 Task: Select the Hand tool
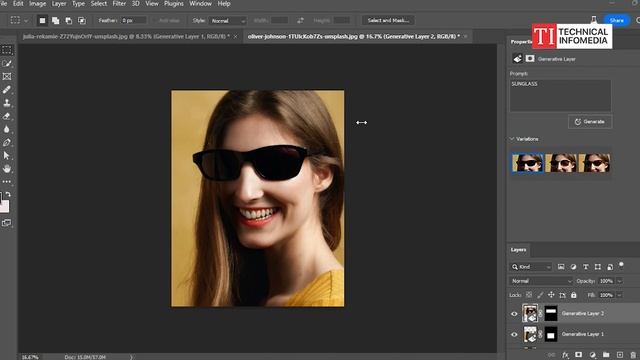[x=7, y=169]
